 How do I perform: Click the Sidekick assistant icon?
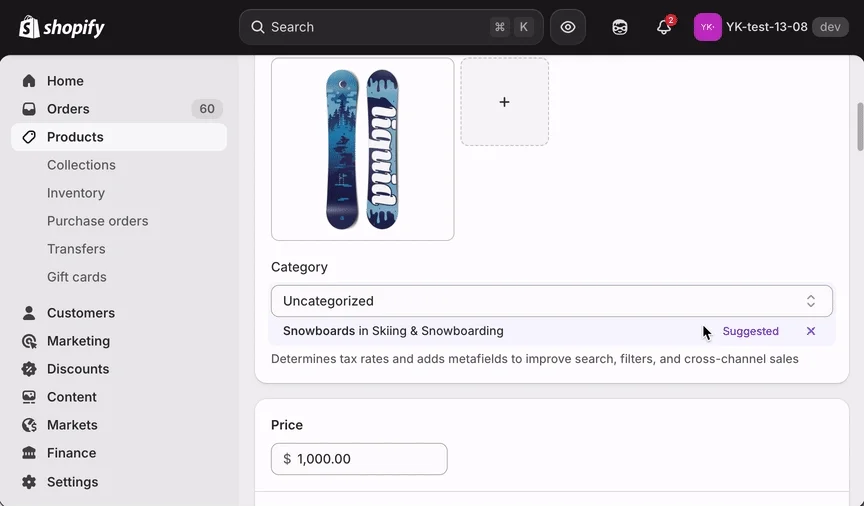(x=620, y=27)
